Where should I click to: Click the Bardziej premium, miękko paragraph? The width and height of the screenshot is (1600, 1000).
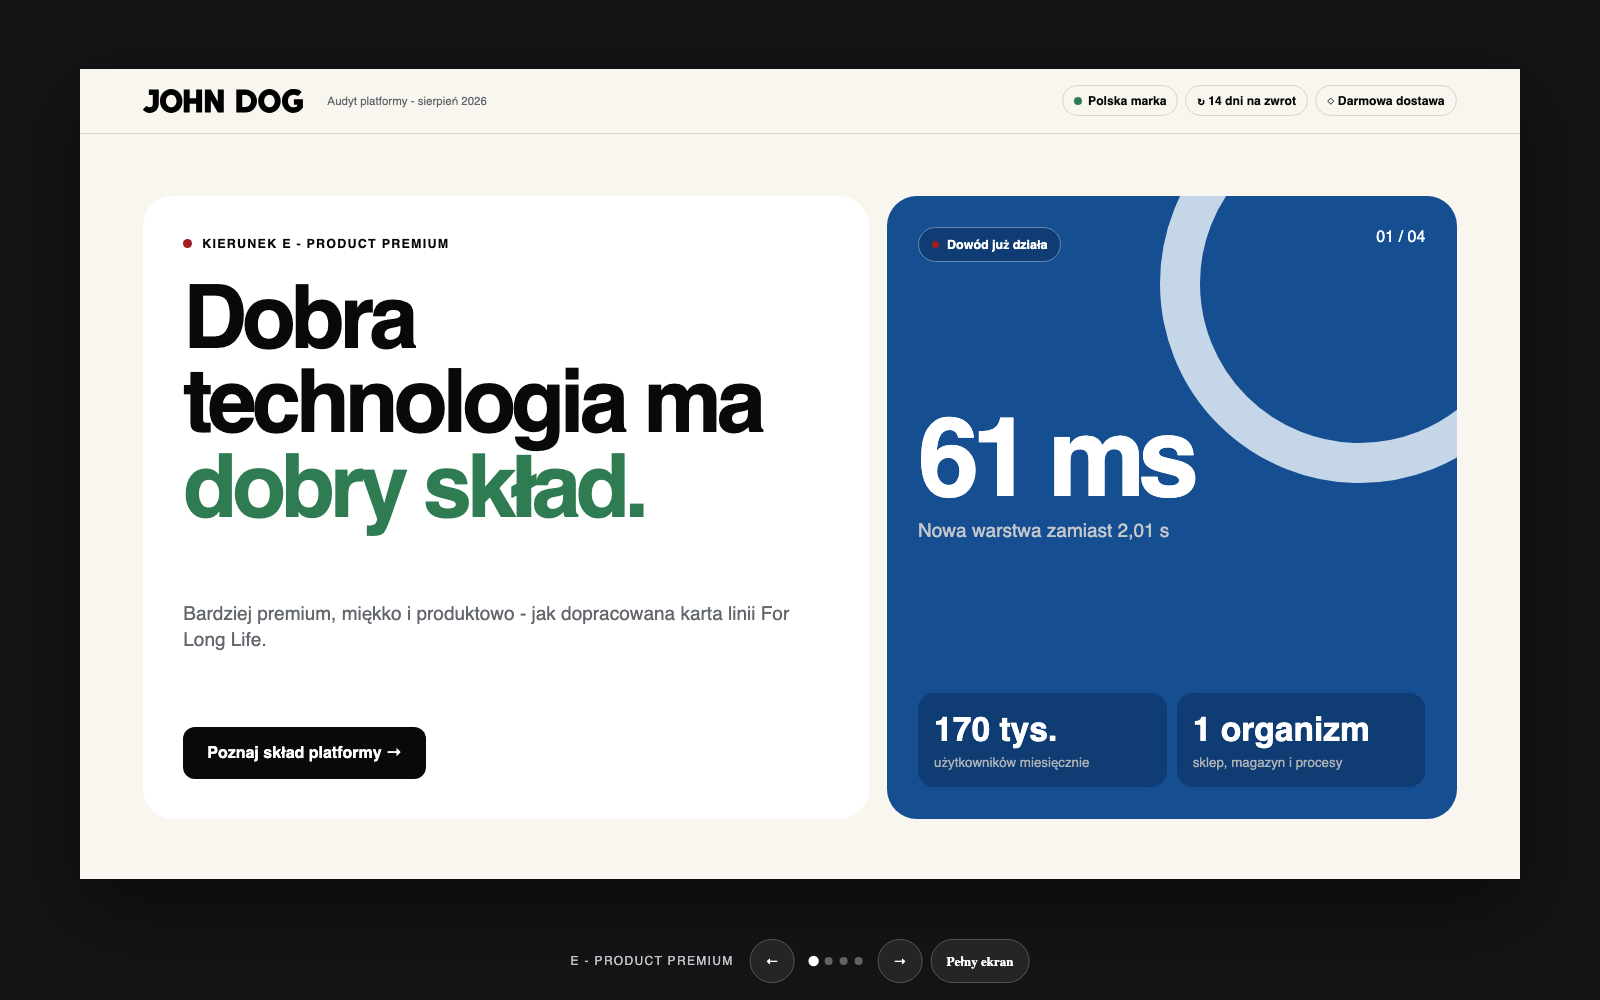click(486, 627)
